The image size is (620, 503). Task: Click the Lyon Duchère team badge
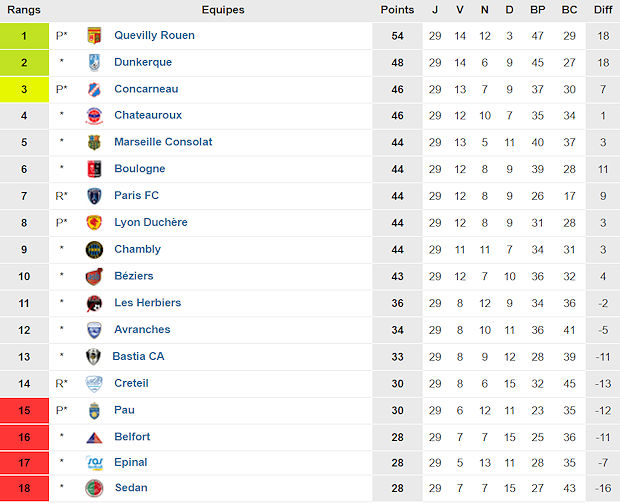pos(95,222)
